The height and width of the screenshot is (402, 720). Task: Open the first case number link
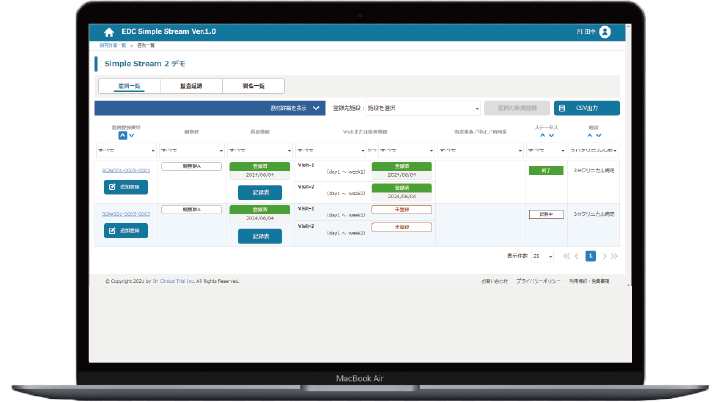coord(125,170)
